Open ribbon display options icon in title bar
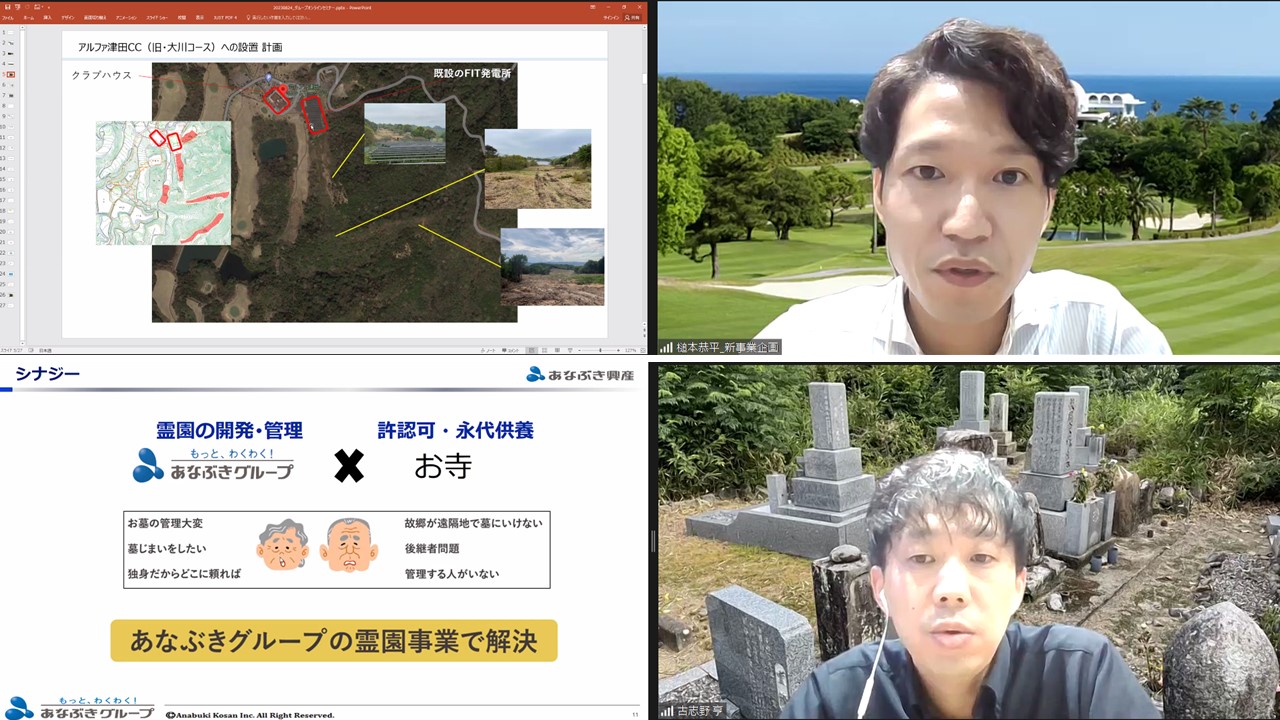 coord(593,7)
